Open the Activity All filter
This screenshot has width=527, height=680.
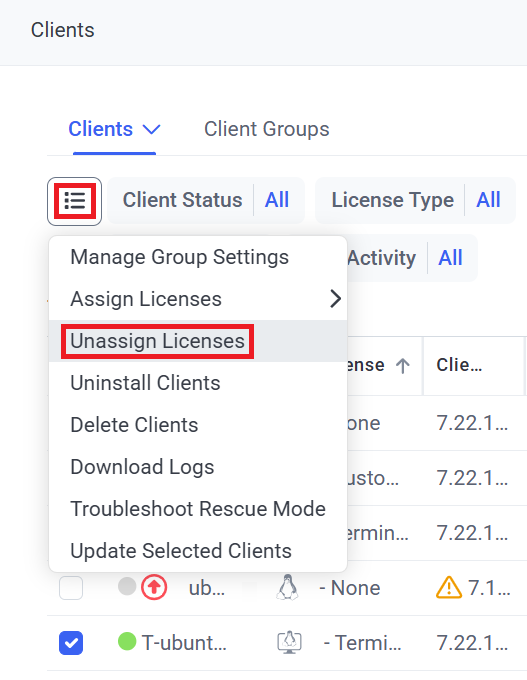[450, 258]
